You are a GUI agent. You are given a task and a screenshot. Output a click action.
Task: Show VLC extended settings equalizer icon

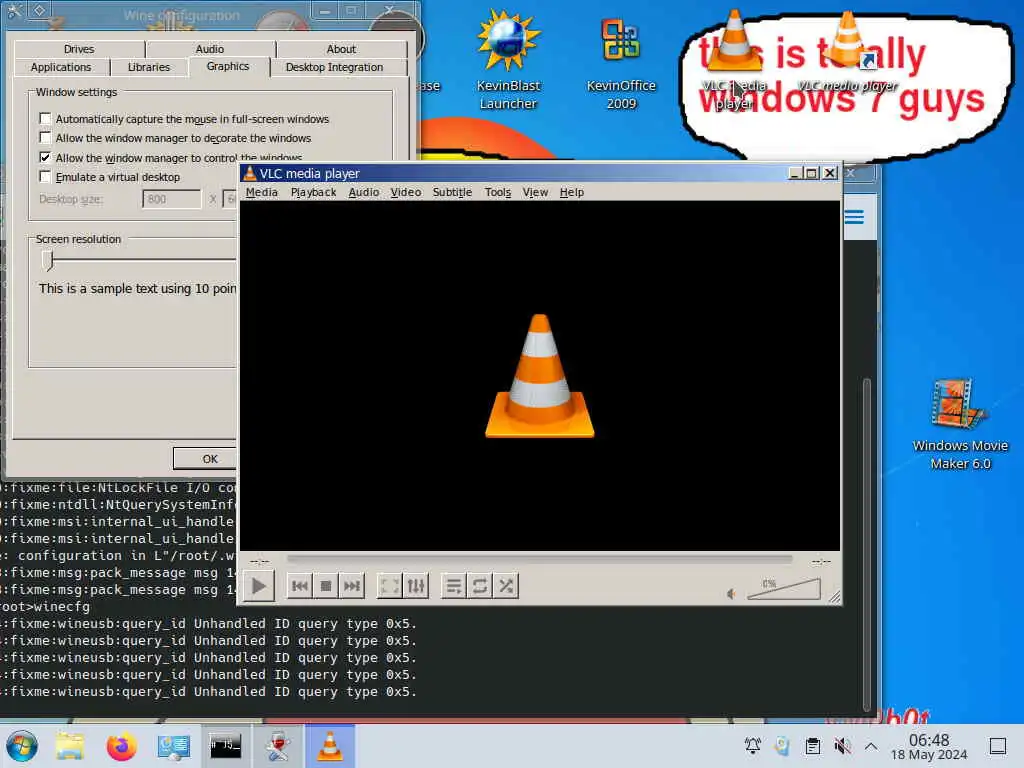(416, 586)
